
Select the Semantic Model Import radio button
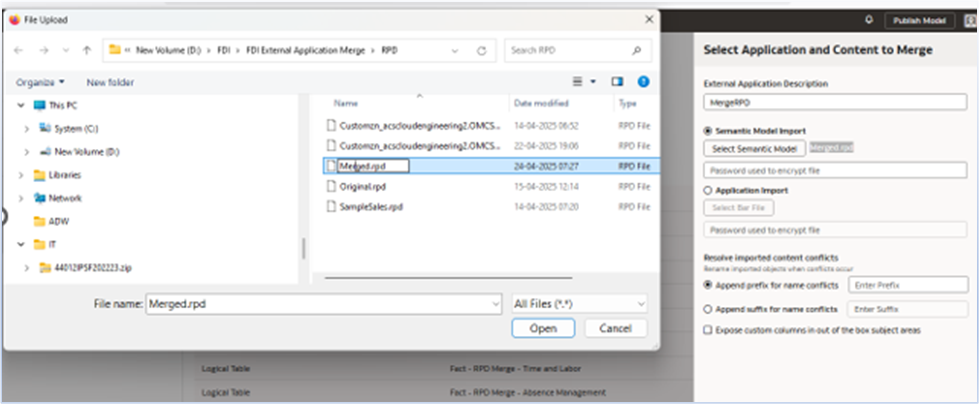click(707, 131)
